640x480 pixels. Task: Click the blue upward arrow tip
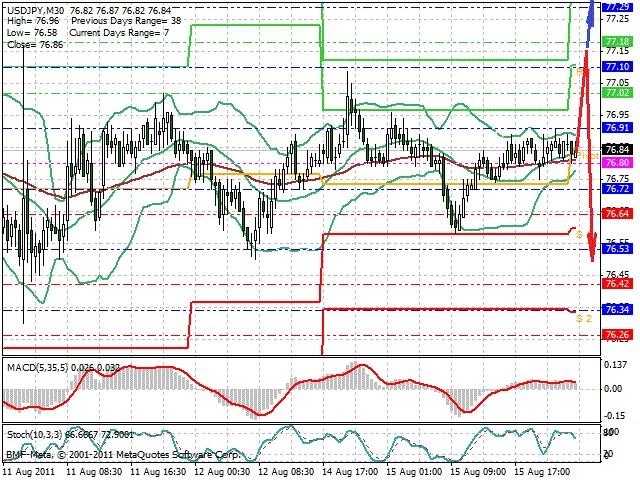pos(593,4)
